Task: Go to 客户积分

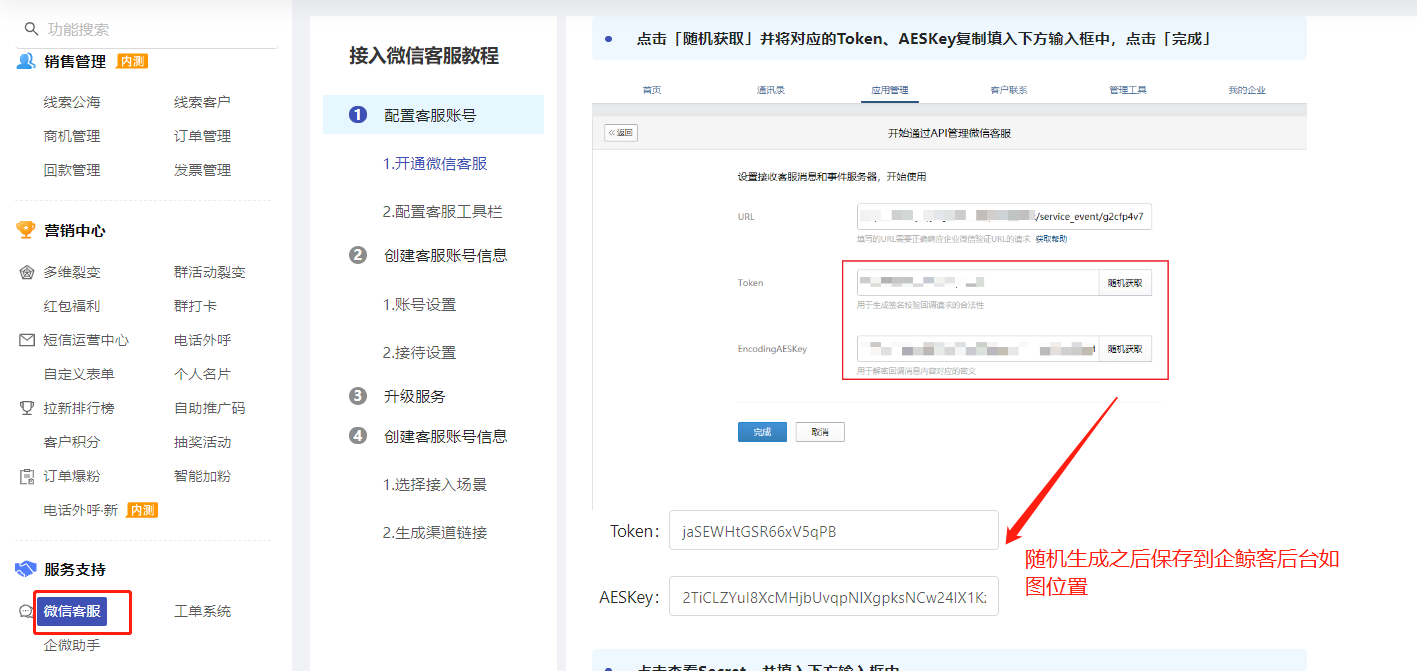Action: point(72,442)
